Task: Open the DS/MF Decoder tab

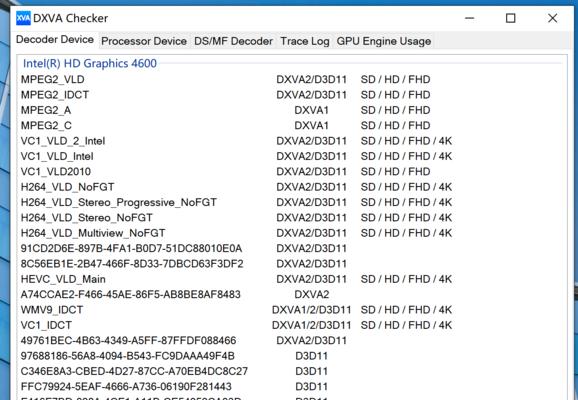Action: point(233,41)
